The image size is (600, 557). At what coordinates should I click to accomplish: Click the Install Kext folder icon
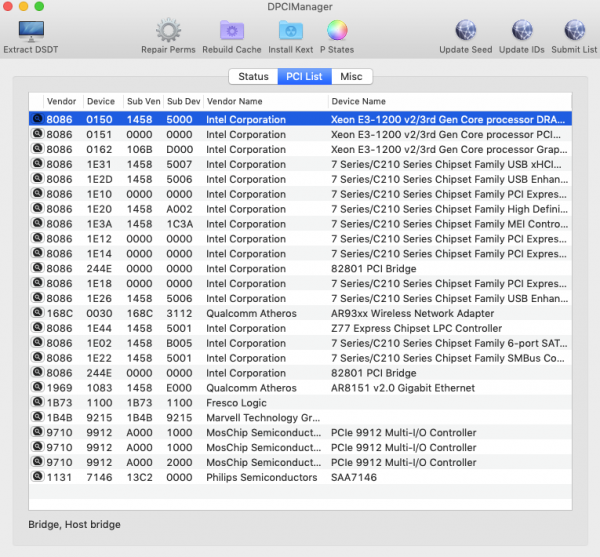tap(291, 30)
